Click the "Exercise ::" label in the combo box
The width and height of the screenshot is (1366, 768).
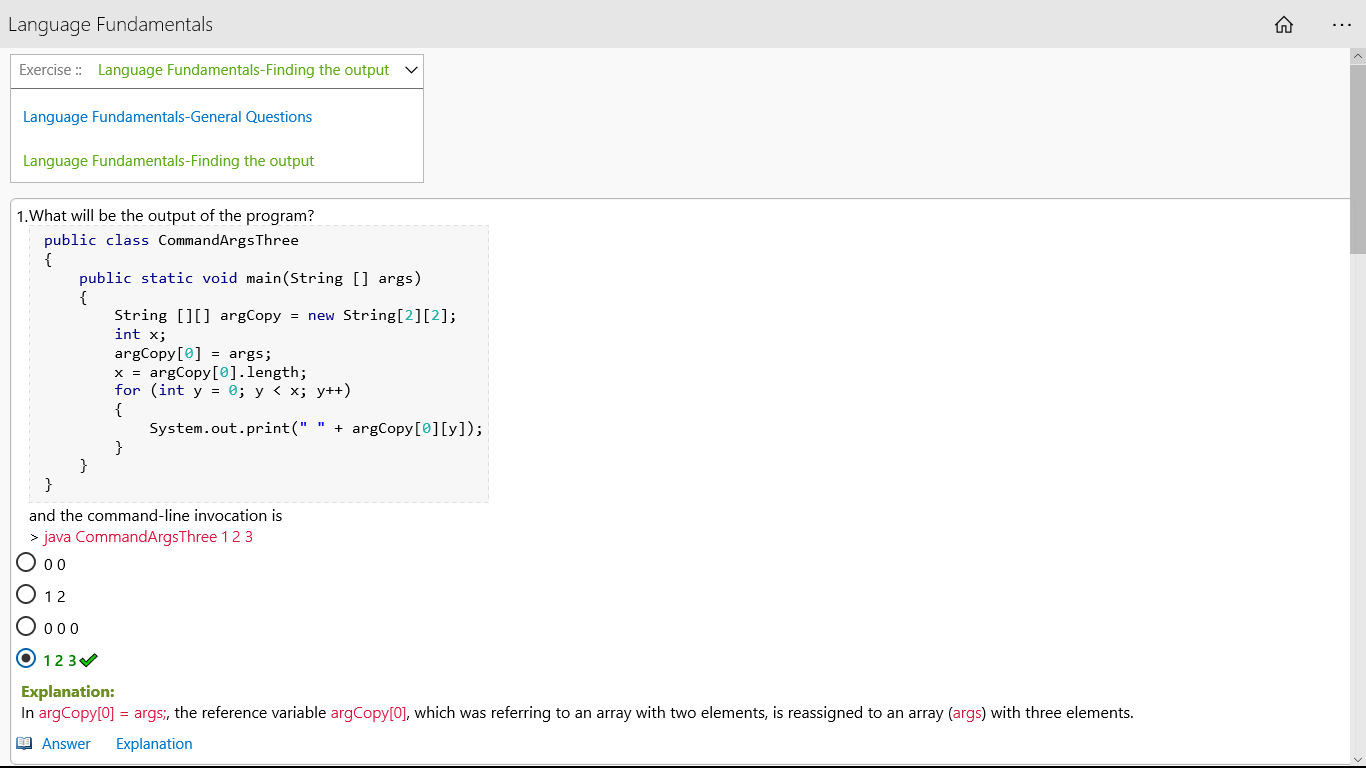point(51,70)
